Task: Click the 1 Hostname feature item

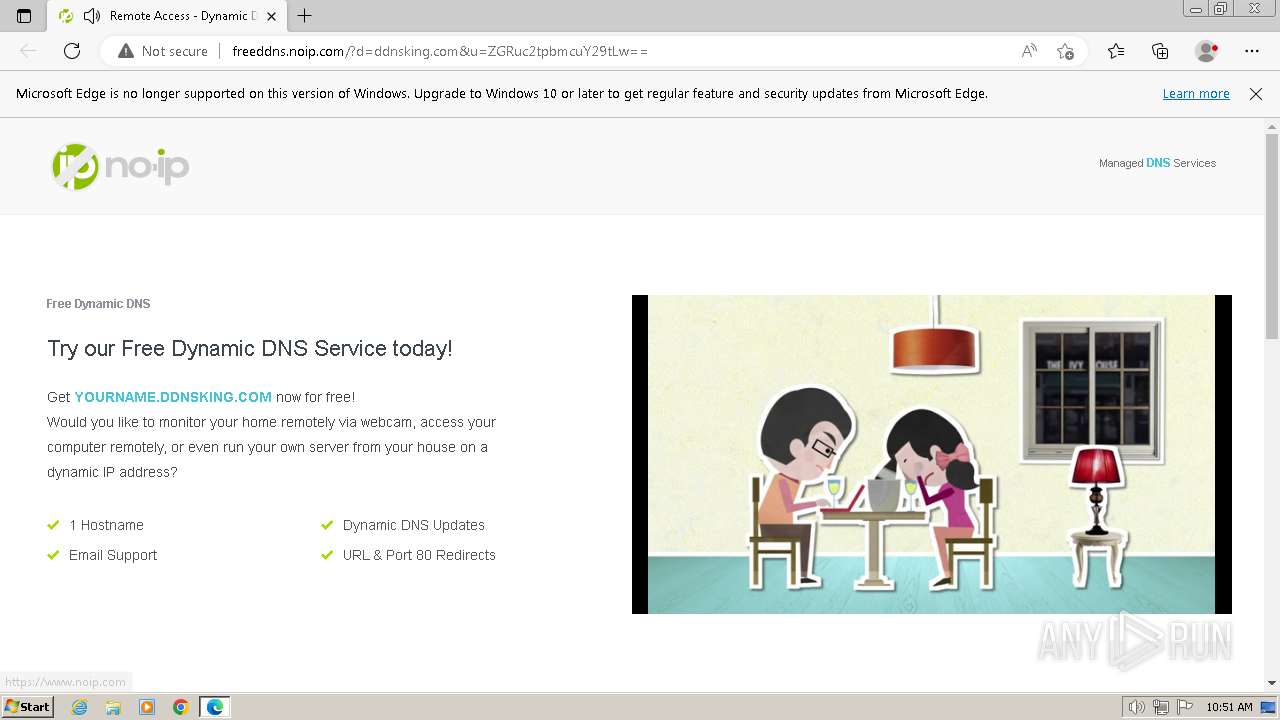Action: 106,525
